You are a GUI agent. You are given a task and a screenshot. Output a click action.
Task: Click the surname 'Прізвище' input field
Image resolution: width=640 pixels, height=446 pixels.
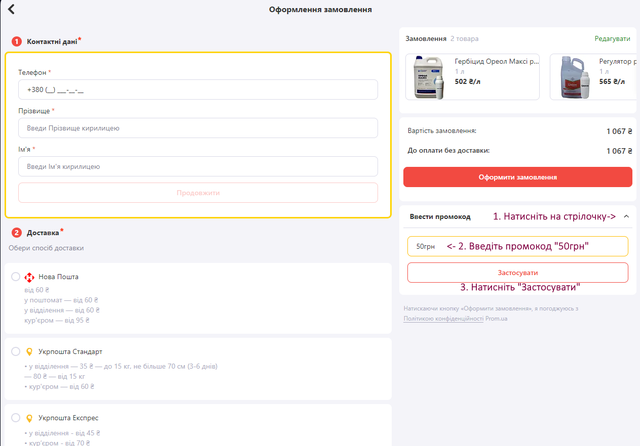pyautogui.click(x=198, y=128)
